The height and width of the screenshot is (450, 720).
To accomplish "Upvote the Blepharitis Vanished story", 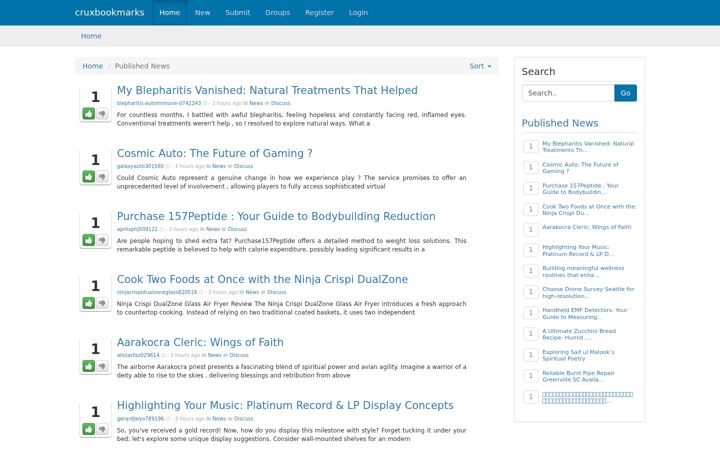I will [89, 114].
